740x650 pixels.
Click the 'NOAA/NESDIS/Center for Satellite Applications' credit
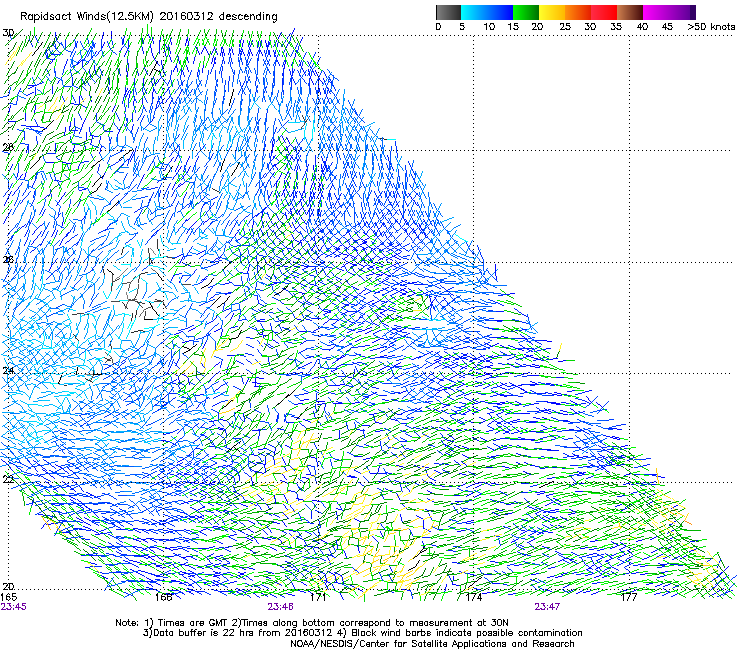click(399, 644)
